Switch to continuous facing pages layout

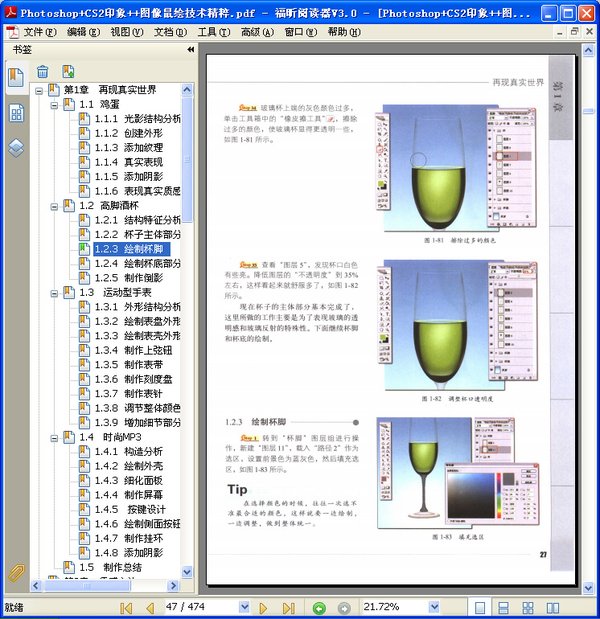tap(528, 608)
